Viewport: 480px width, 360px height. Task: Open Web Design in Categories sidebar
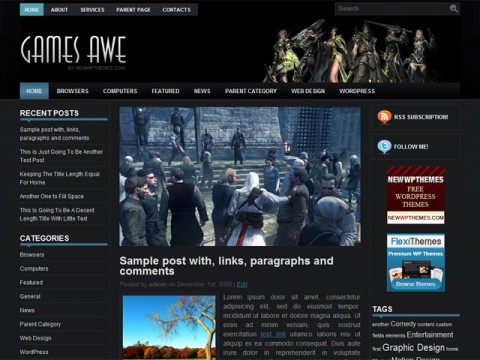(x=36, y=338)
